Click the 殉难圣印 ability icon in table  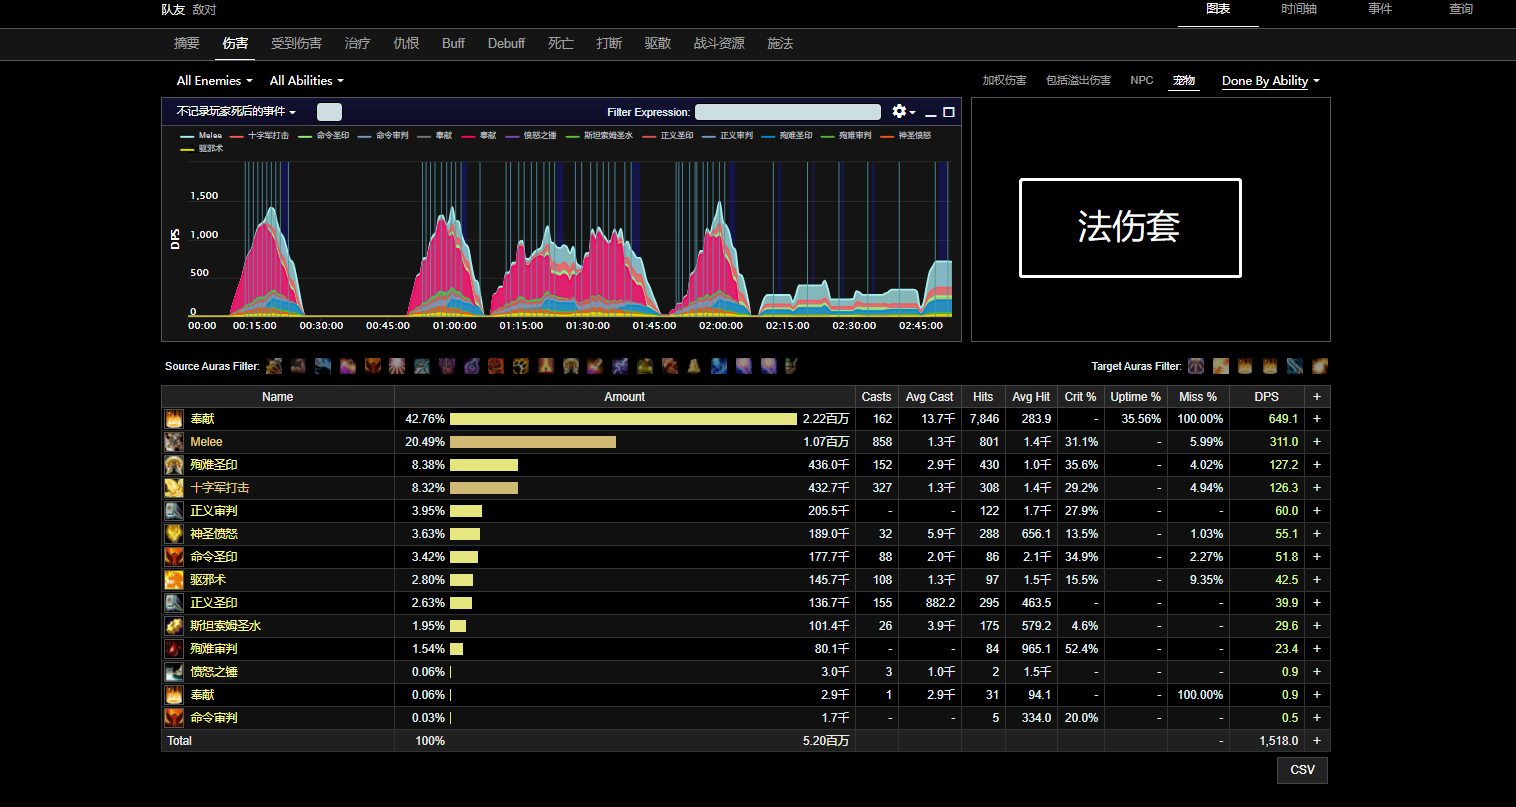pos(174,465)
